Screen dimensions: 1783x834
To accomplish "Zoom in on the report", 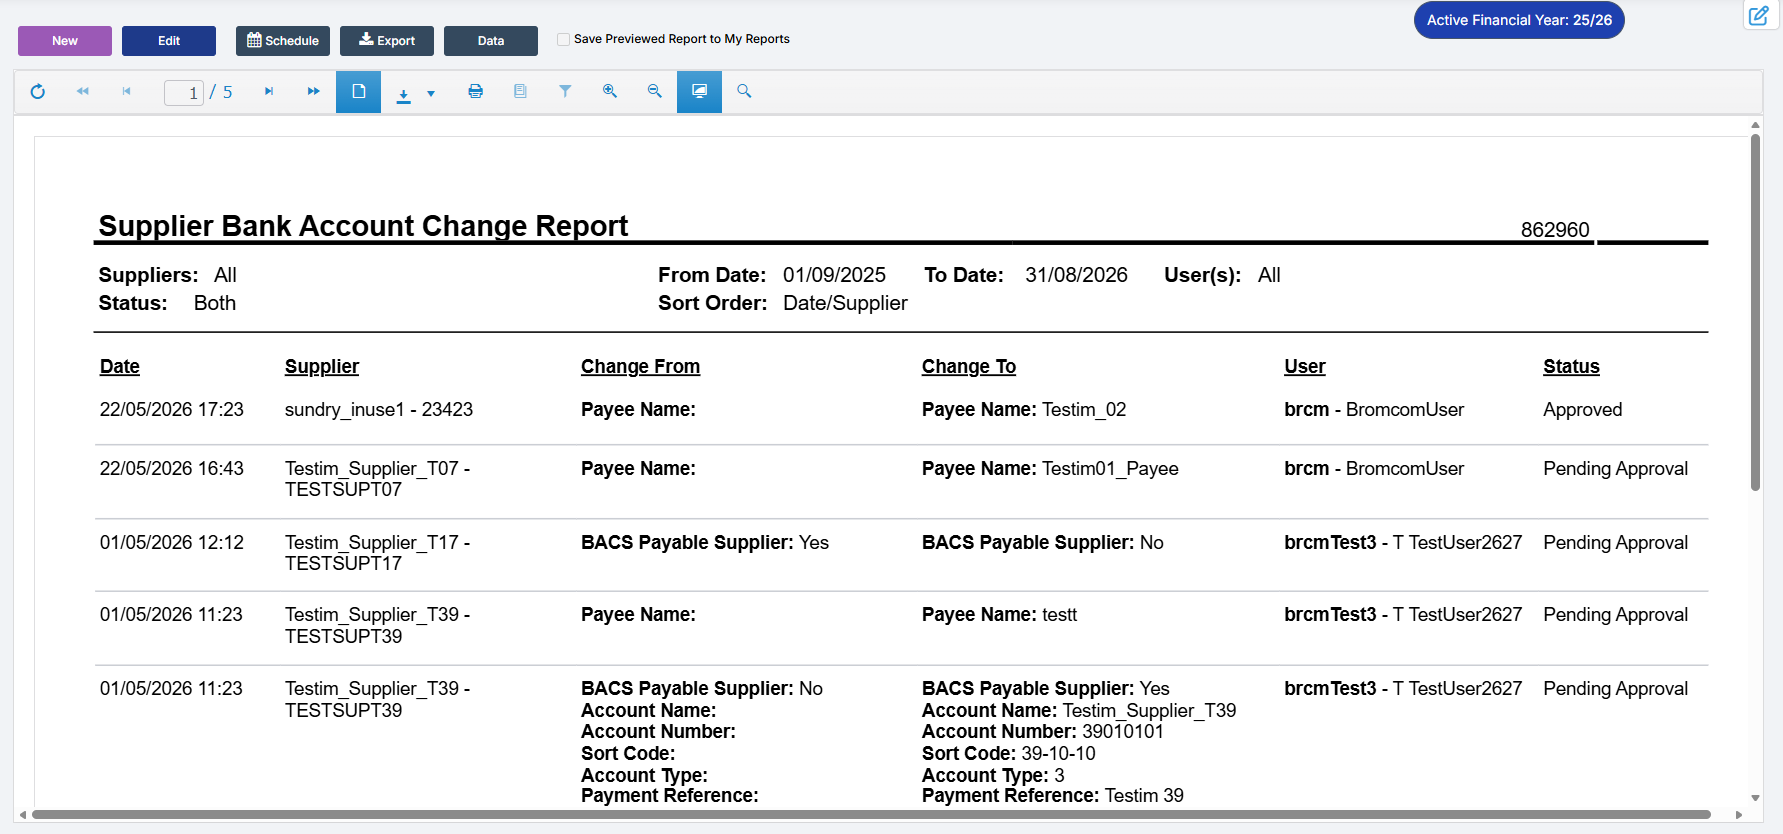I will (610, 92).
